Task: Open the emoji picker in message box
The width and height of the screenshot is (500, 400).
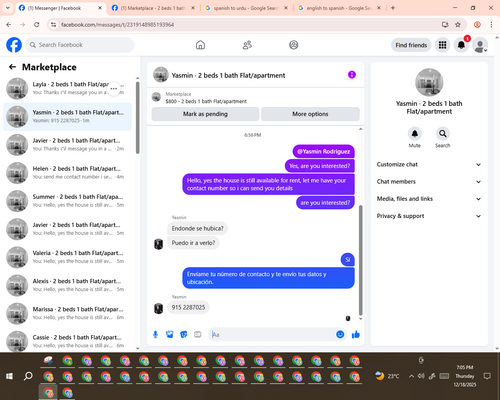Action: (340, 334)
